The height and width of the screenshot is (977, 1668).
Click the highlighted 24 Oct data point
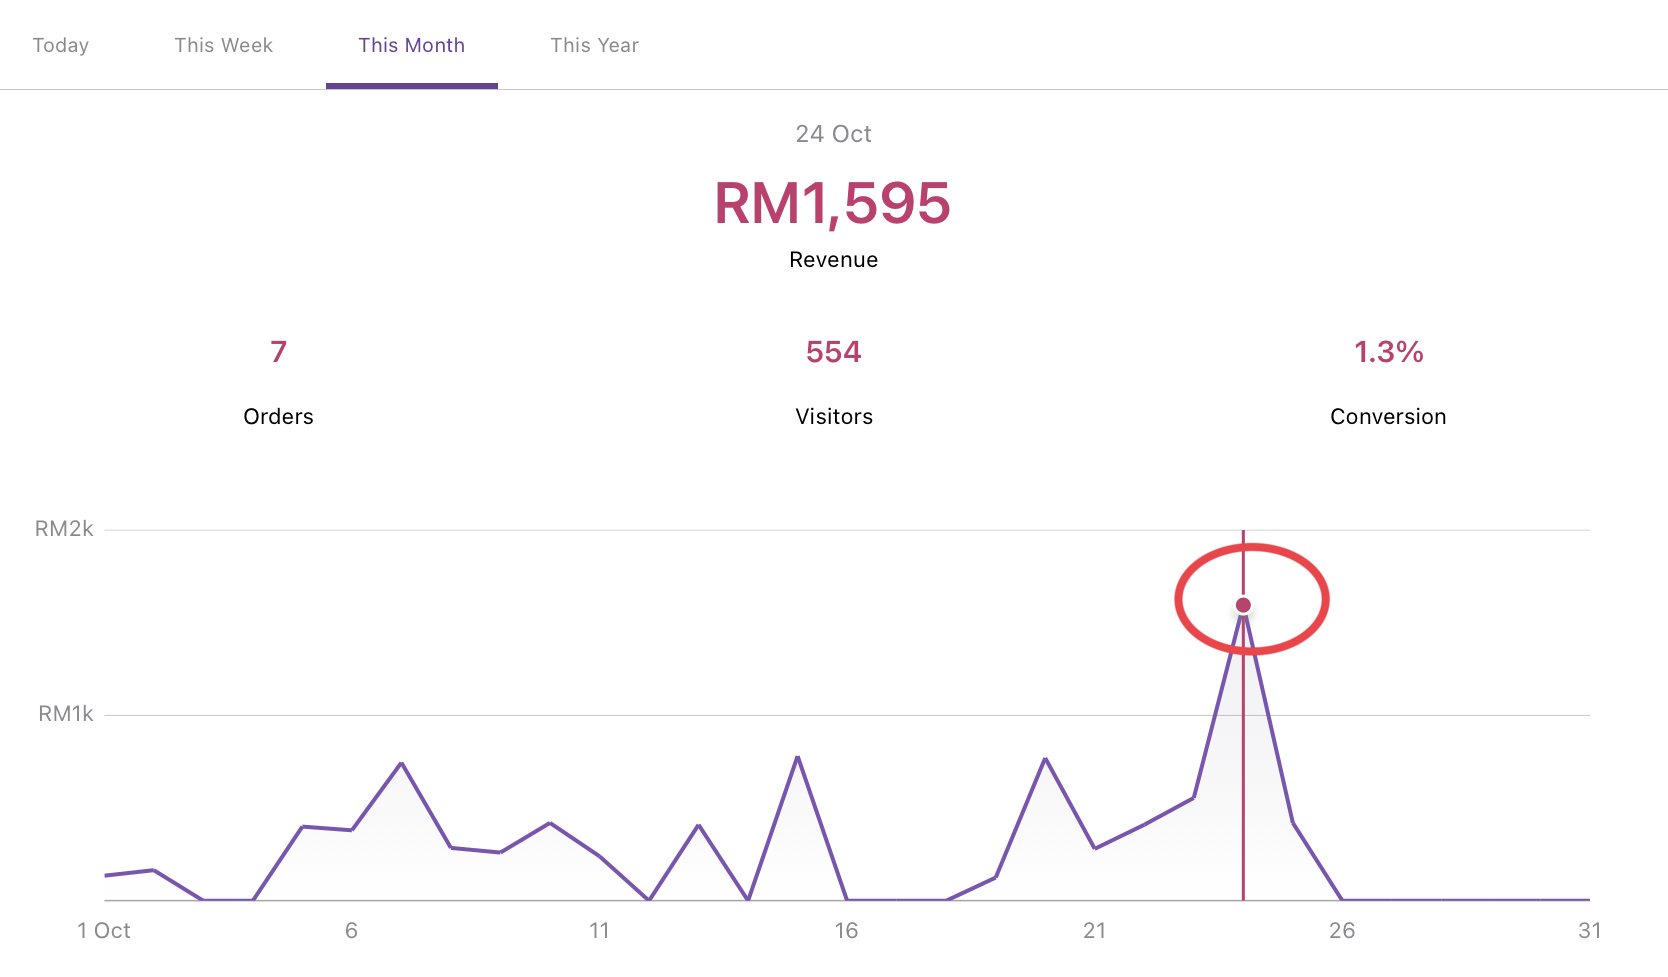point(1243,605)
